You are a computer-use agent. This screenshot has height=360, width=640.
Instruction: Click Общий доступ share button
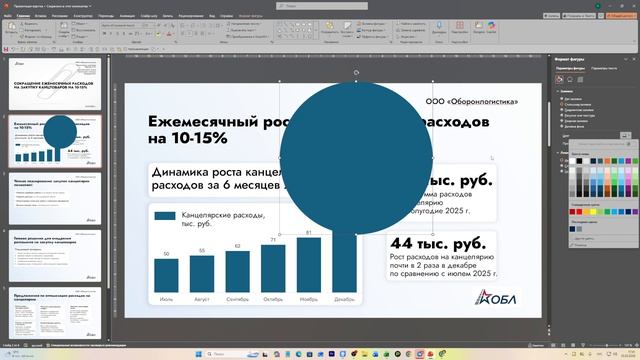[x=621, y=16]
